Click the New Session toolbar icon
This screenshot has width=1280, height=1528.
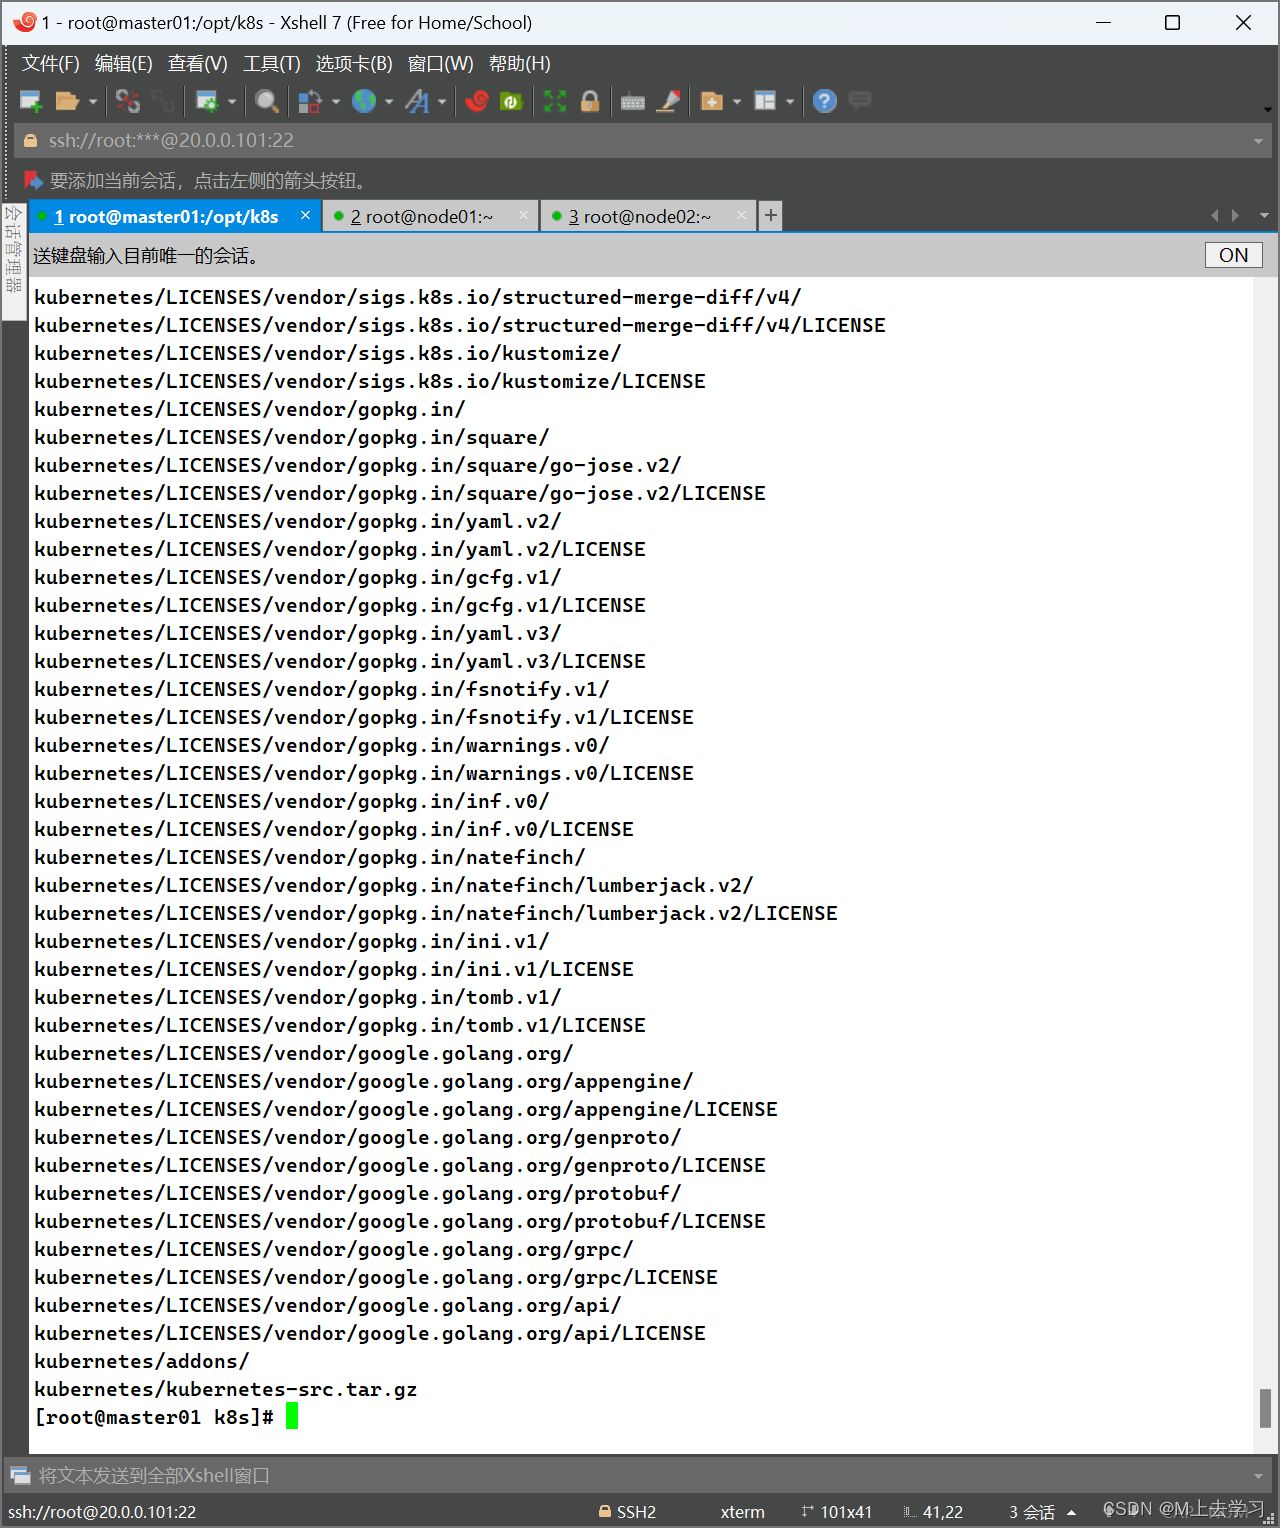(31, 101)
